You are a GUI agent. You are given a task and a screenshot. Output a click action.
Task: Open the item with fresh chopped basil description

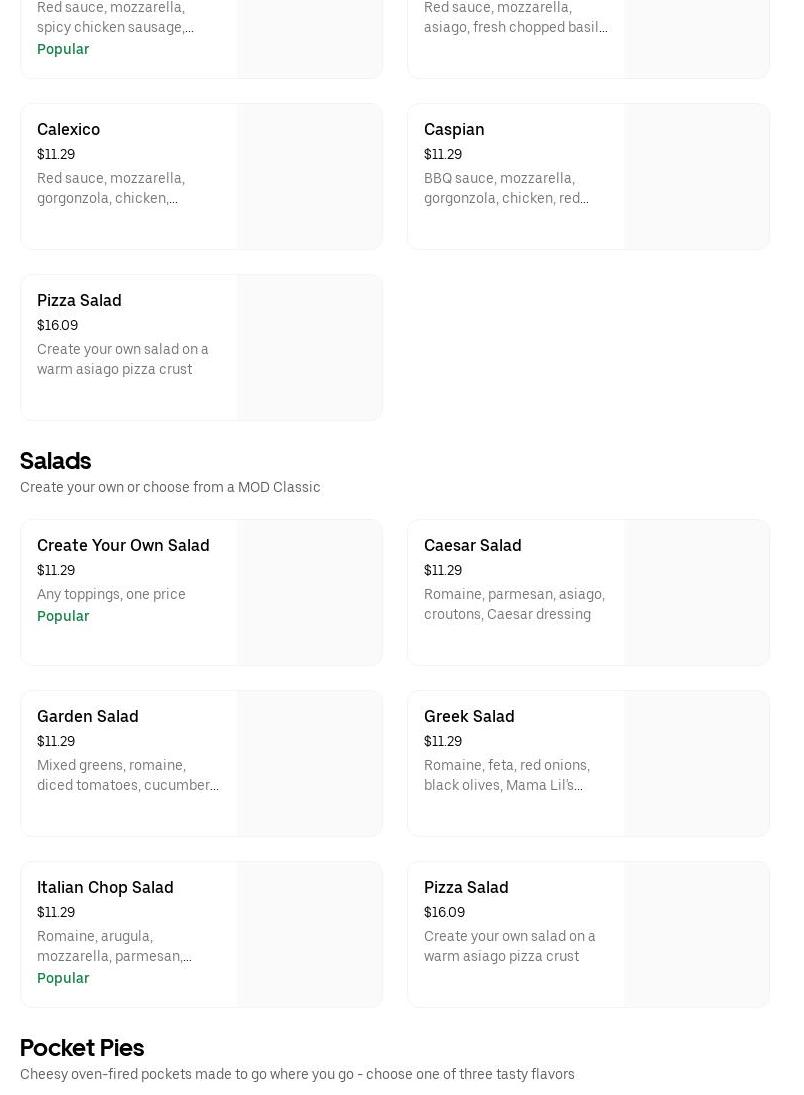click(x=515, y=27)
